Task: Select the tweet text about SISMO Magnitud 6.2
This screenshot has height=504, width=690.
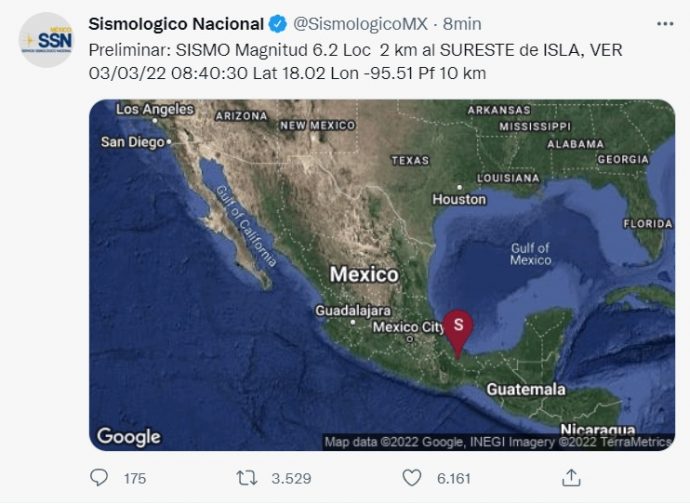Action: (356, 62)
